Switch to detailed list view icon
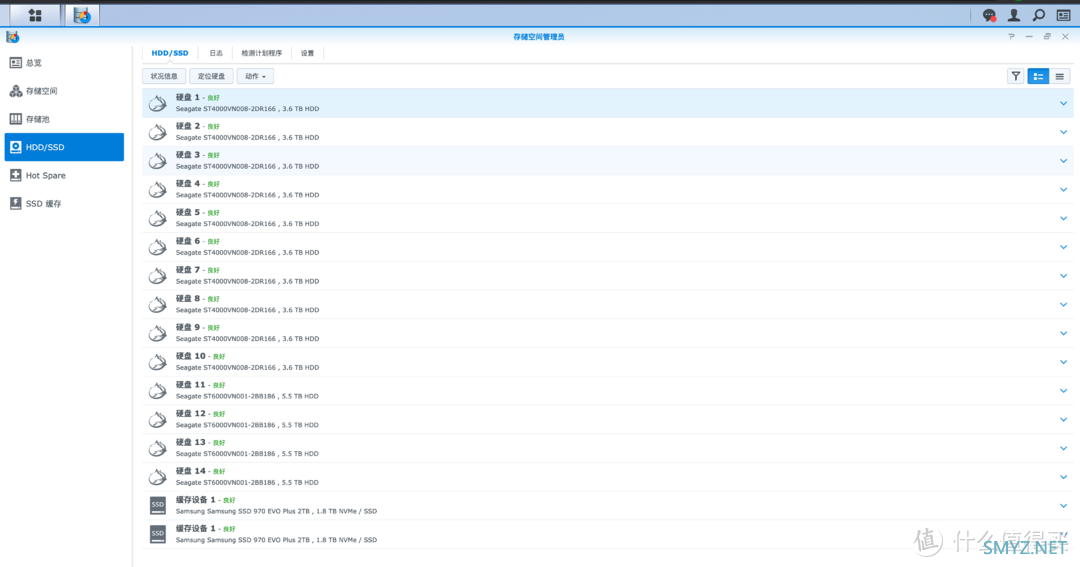The width and height of the screenshot is (1080, 567). [1038, 76]
